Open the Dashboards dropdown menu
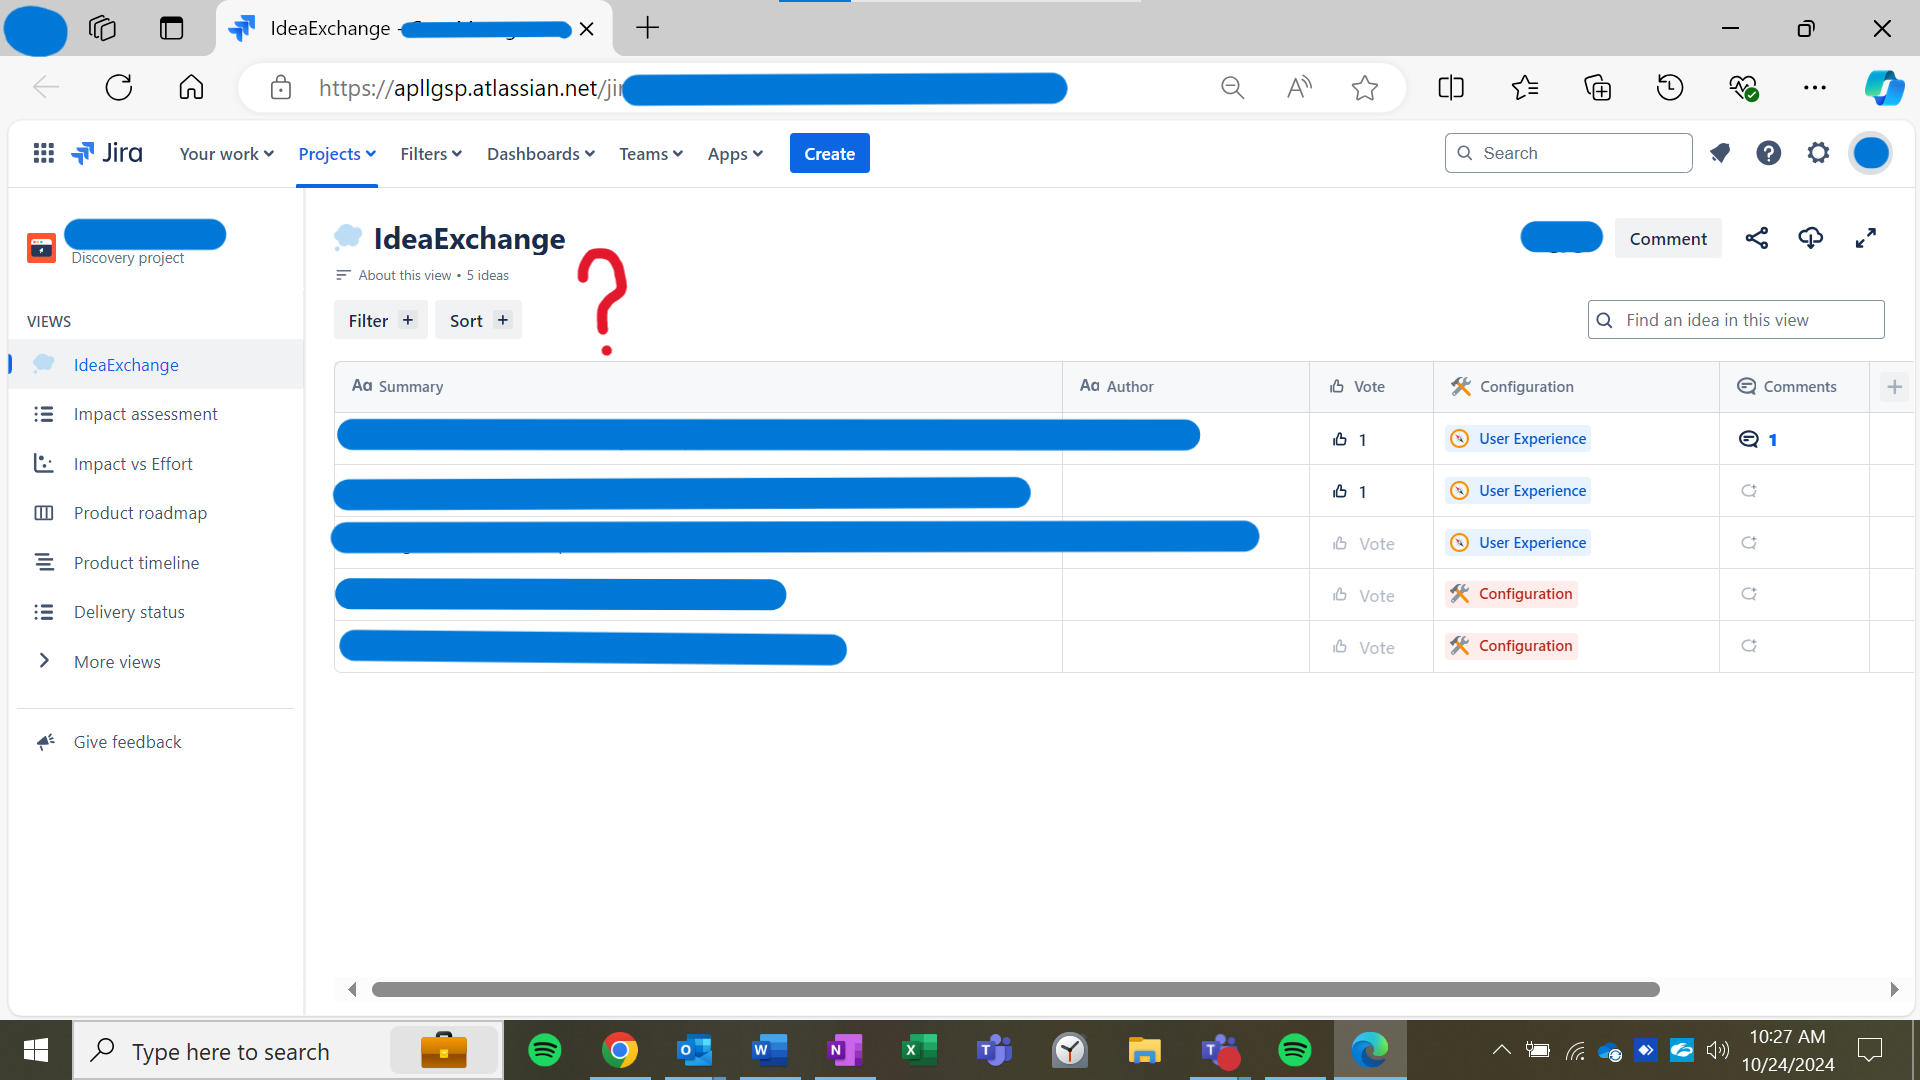 coord(541,154)
